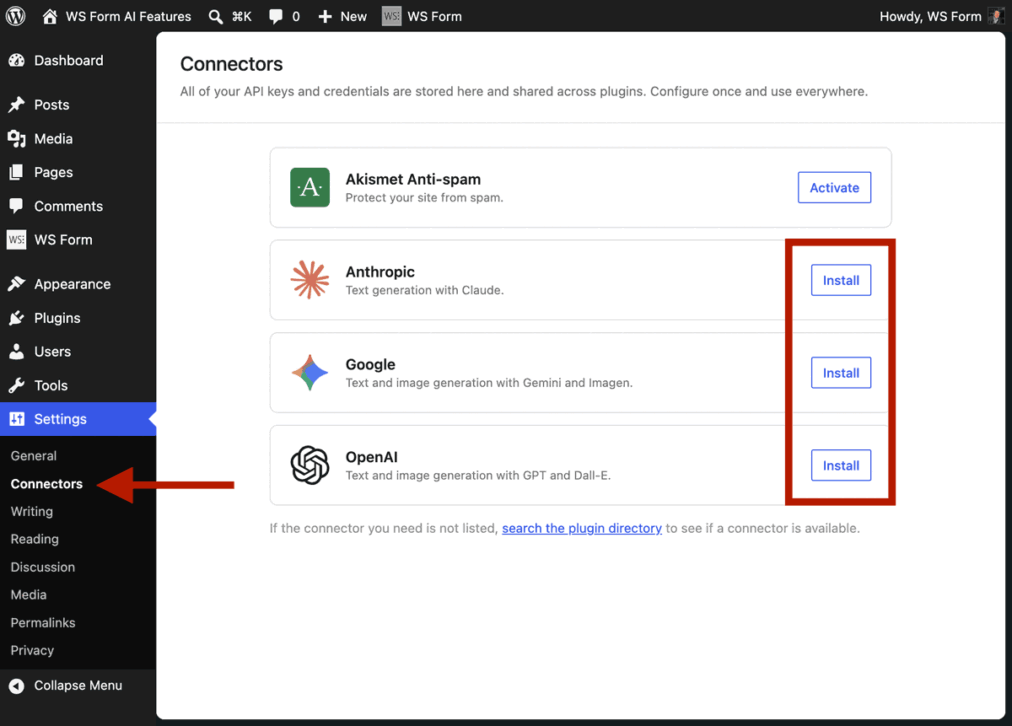Viewport: 1012px width, 726px height.
Task: Open Privacy settings
Action: point(32,650)
